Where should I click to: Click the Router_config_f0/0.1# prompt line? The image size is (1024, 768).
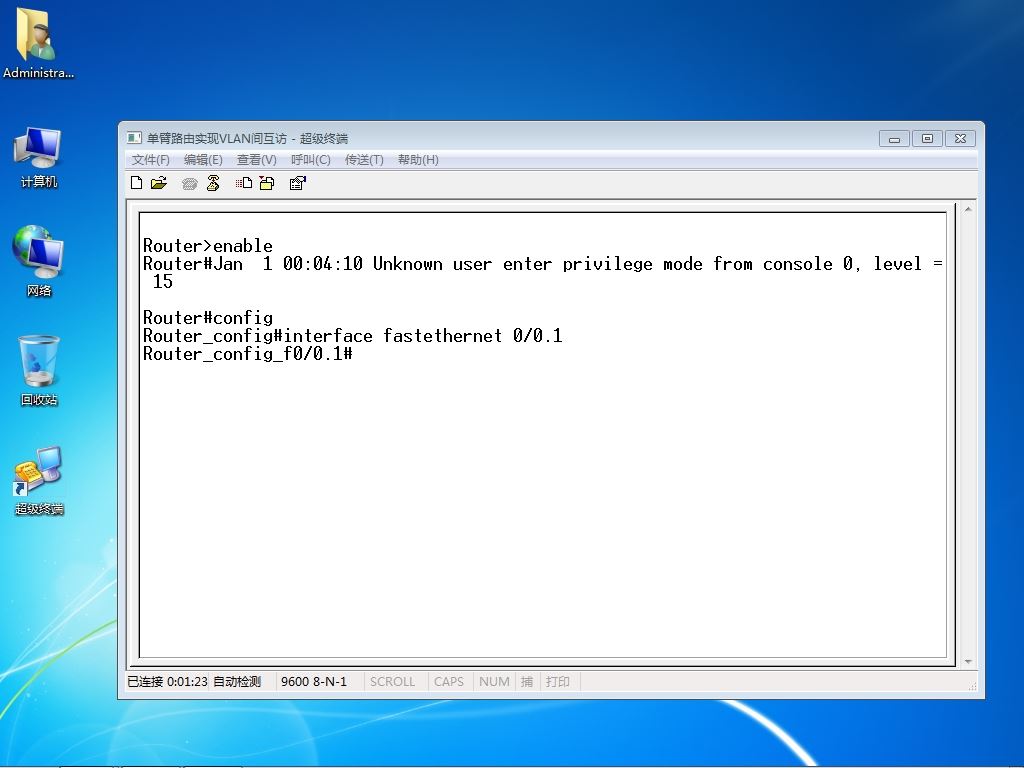point(248,354)
